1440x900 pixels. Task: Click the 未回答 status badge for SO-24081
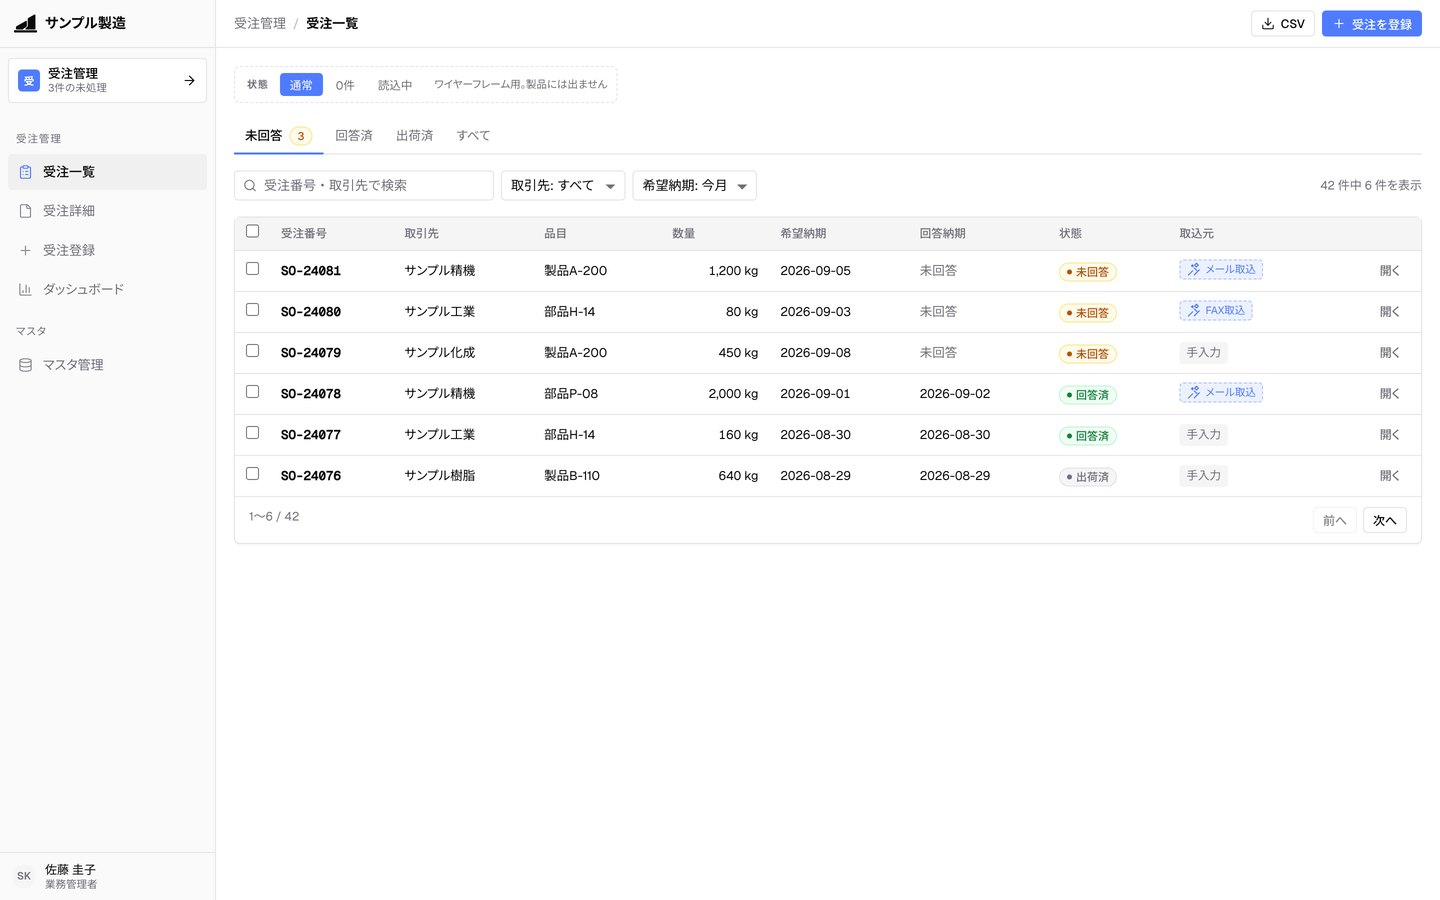[1088, 272]
